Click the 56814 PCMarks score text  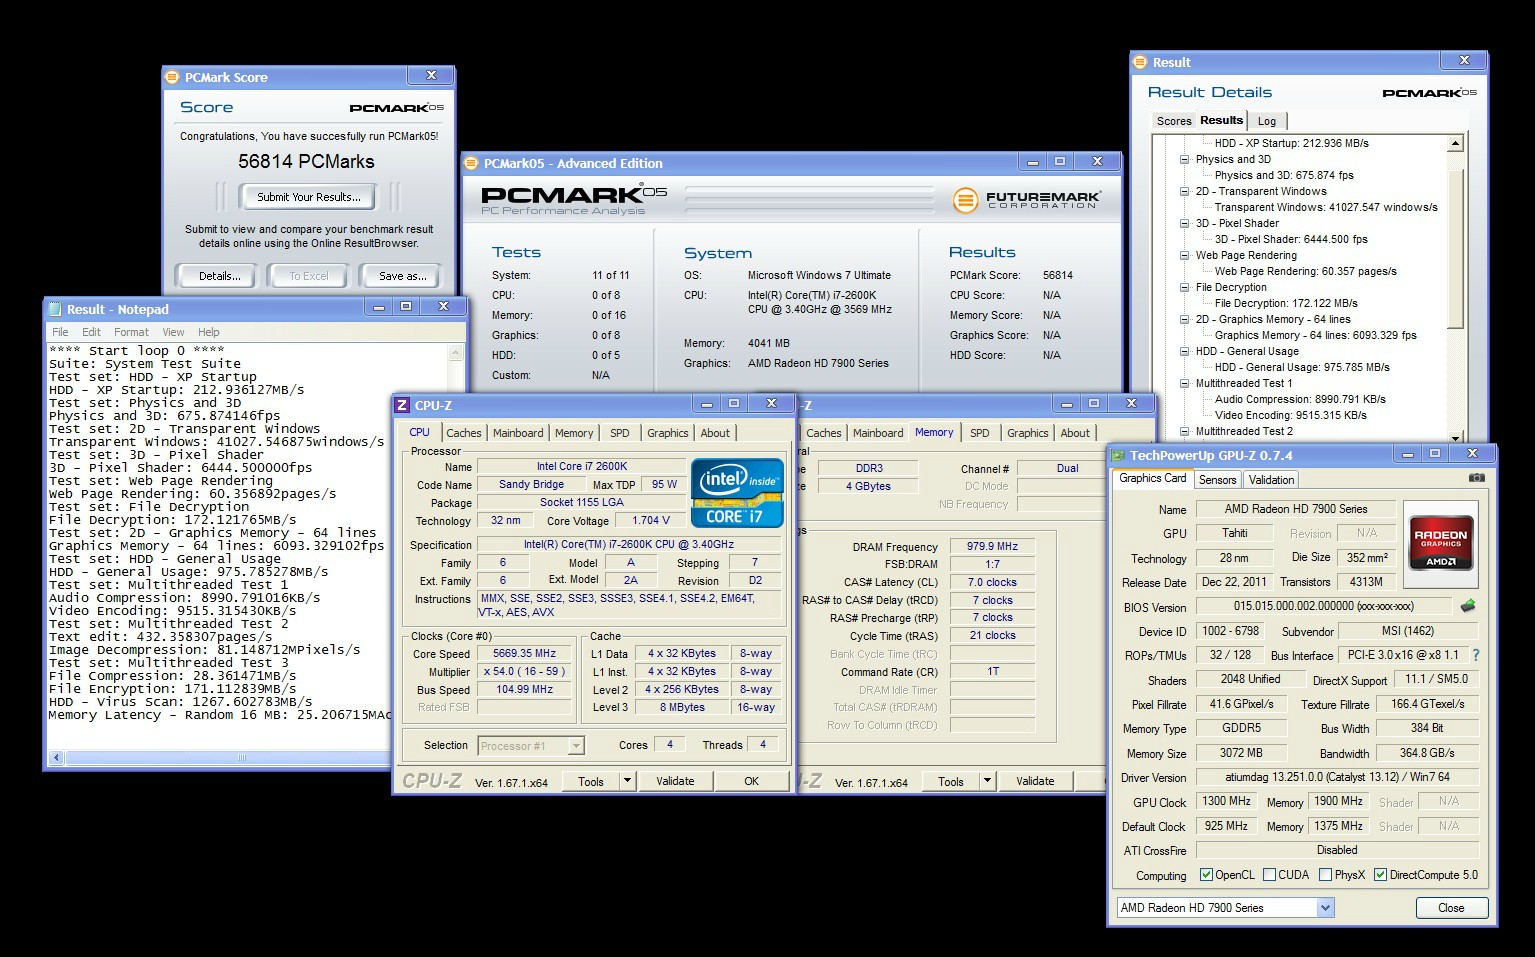tap(306, 161)
